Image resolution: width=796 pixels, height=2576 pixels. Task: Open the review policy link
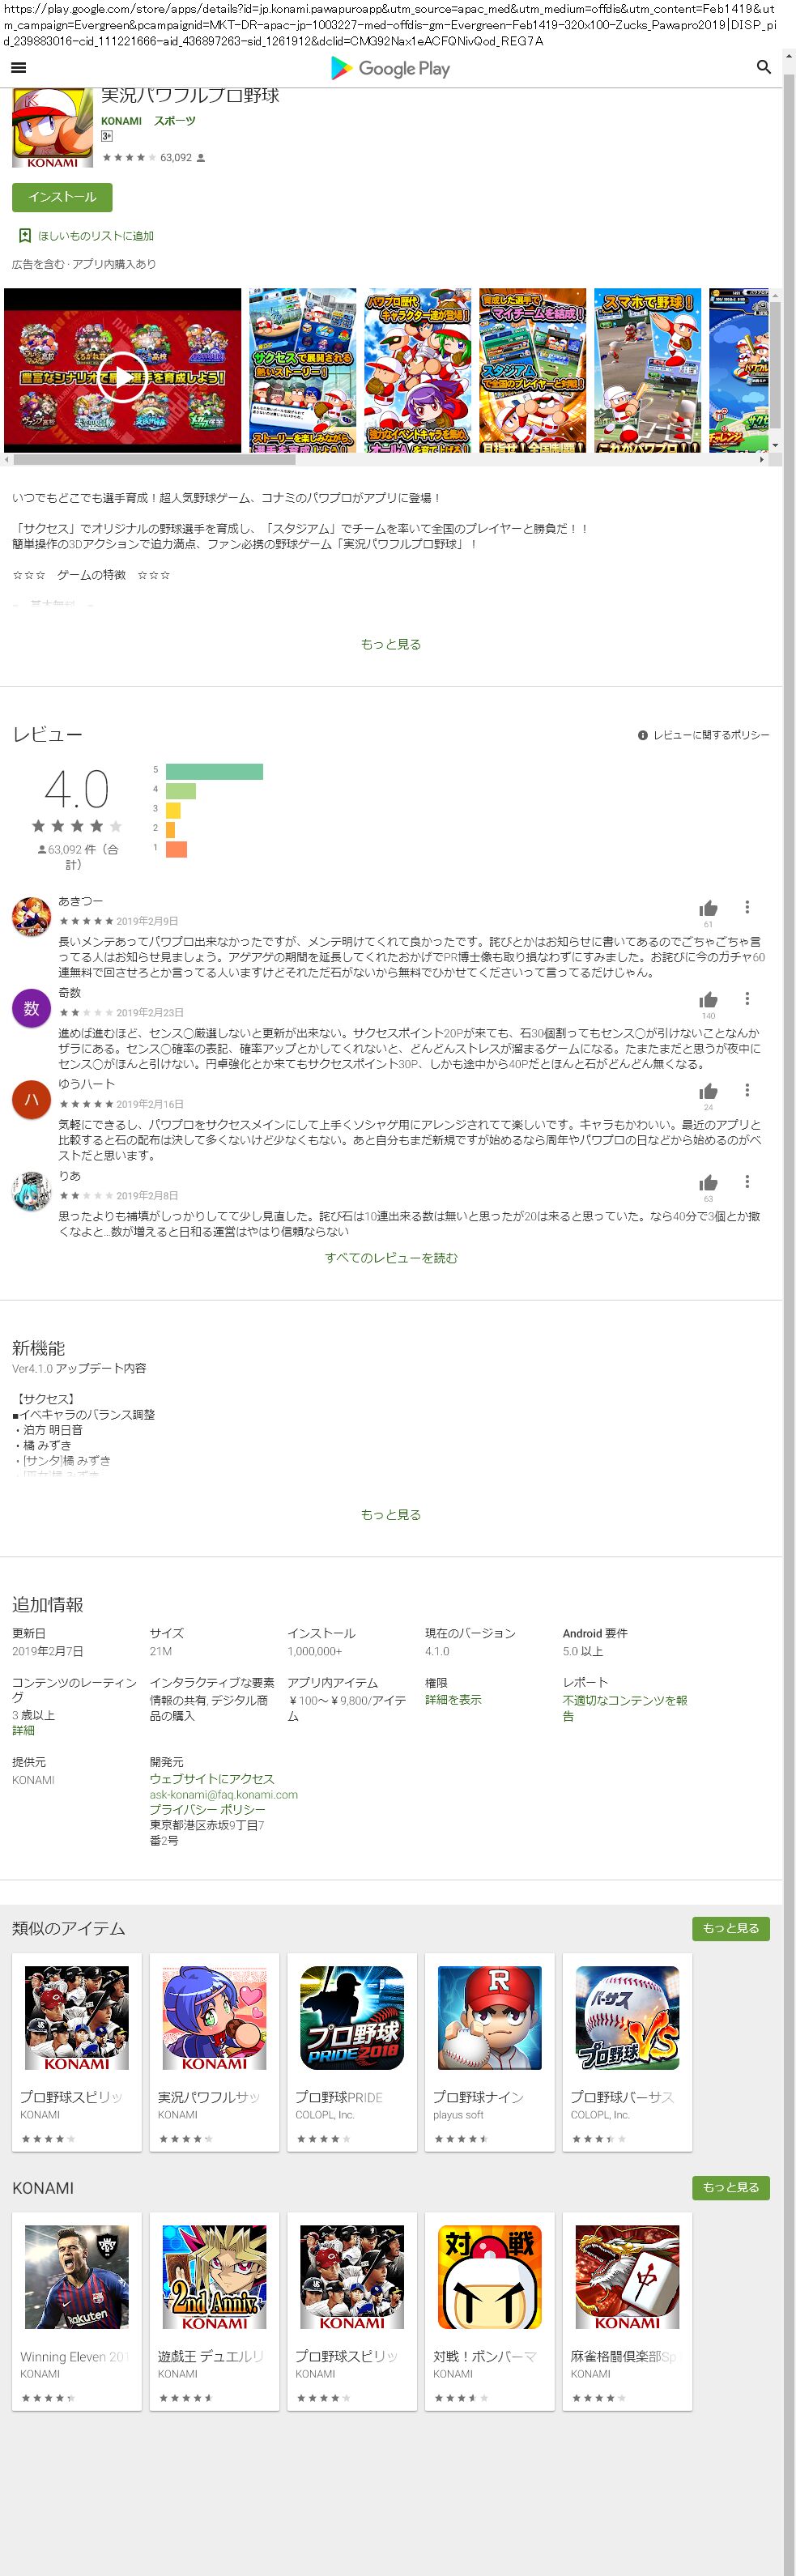point(711,735)
